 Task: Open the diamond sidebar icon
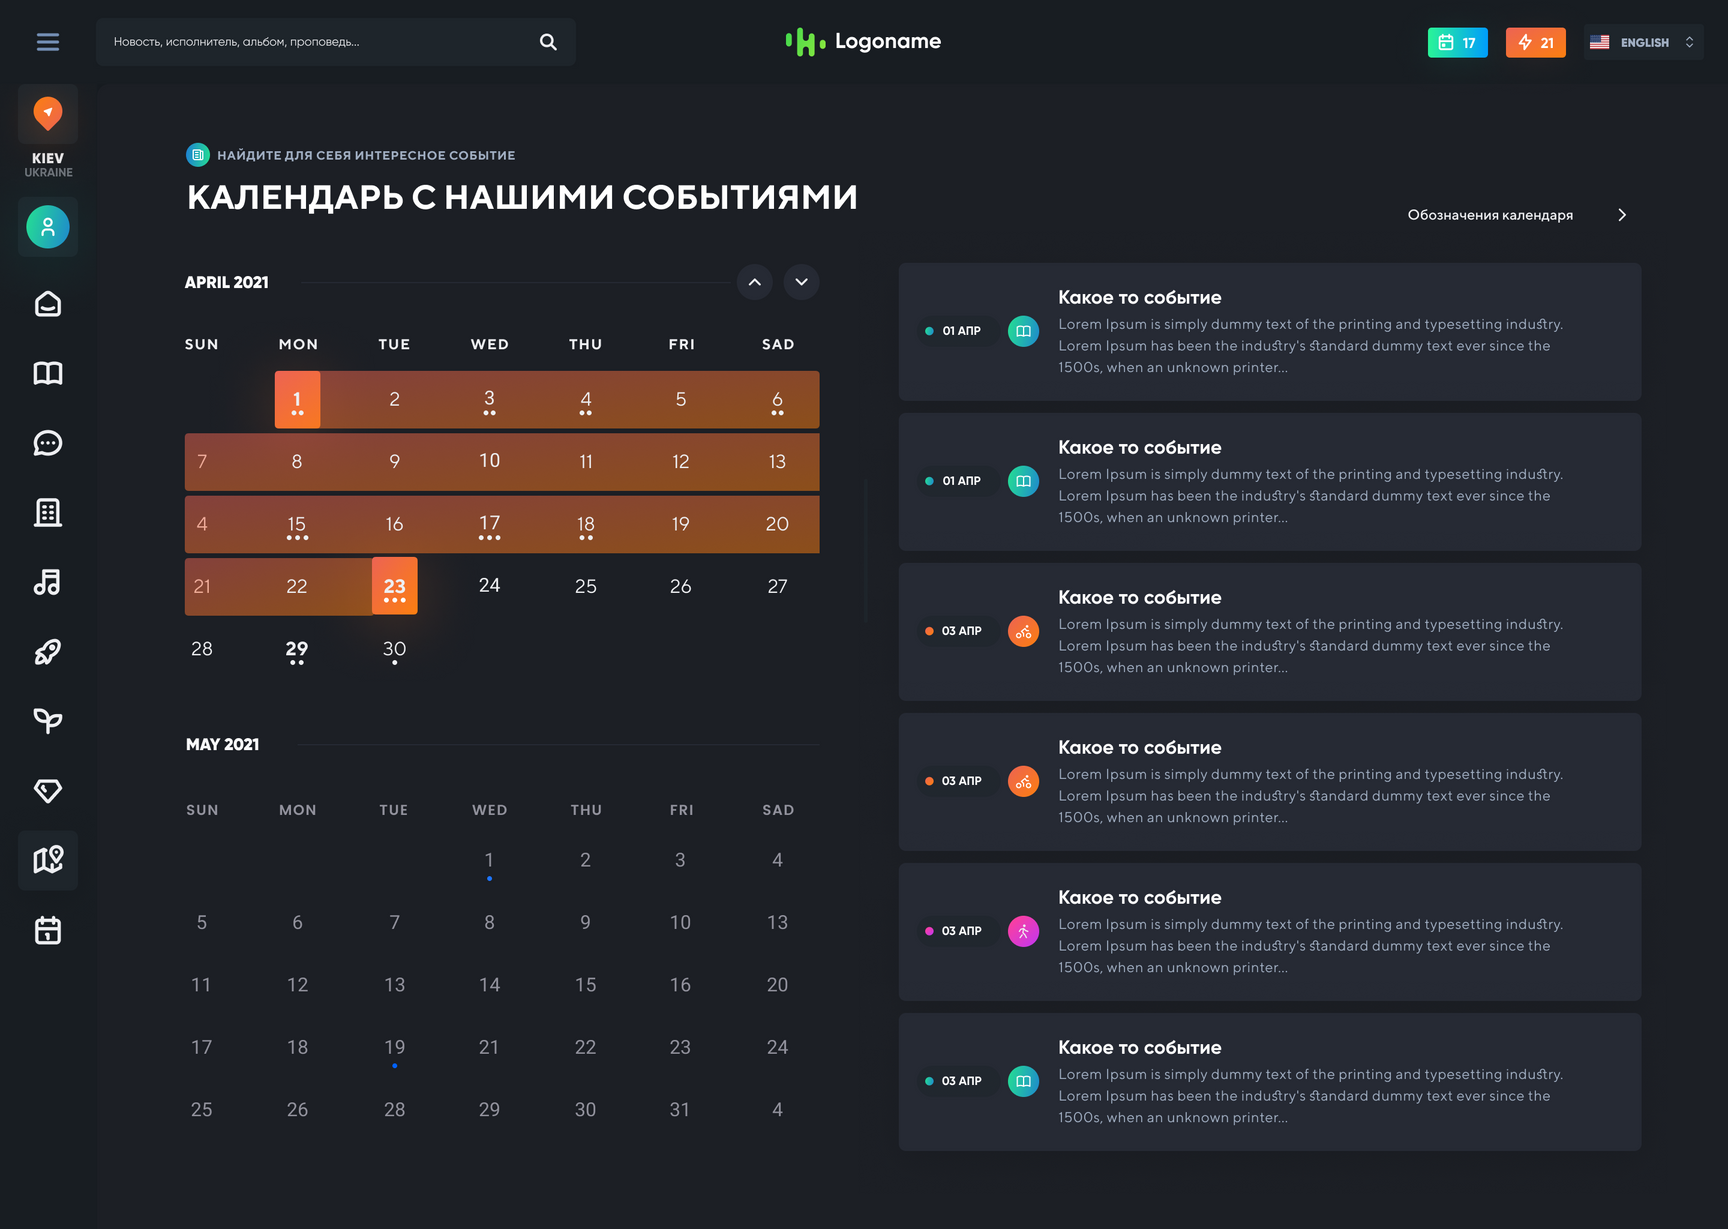[x=48, y=791]
